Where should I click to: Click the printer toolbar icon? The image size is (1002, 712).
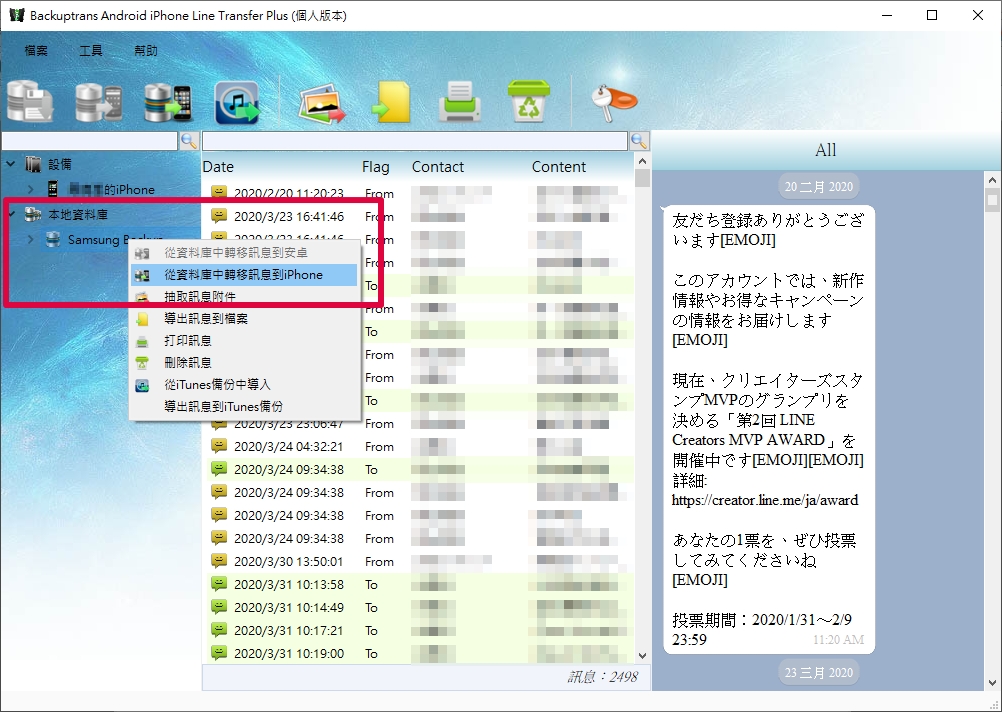[459, 102]
